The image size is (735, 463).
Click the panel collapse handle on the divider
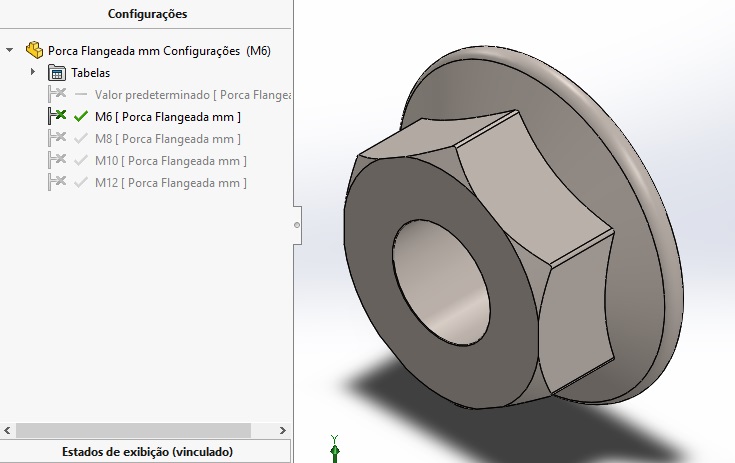tap(297, 225)
